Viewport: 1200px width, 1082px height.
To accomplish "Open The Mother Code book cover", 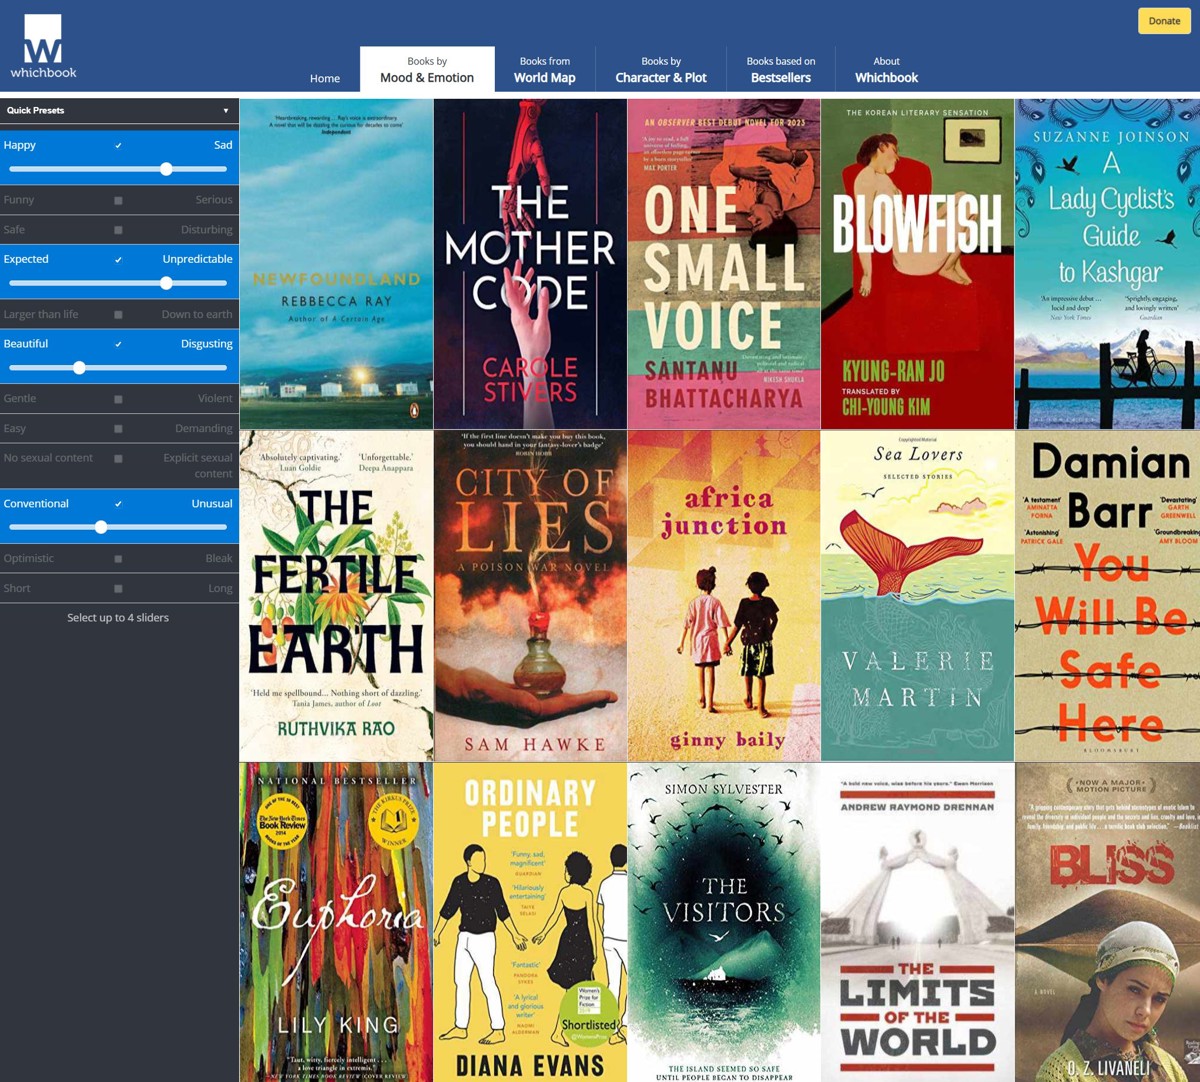I will 530,264.
